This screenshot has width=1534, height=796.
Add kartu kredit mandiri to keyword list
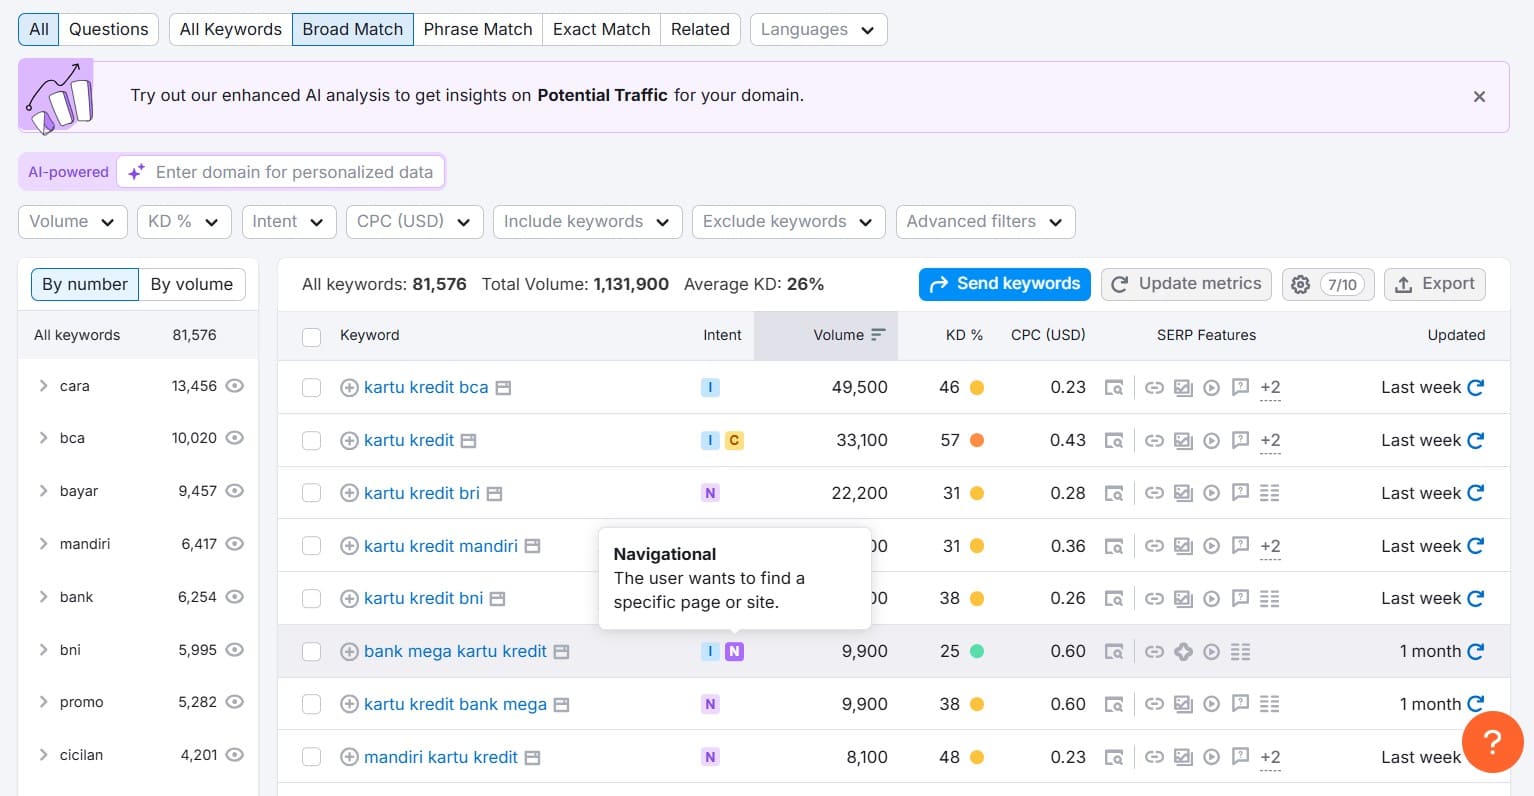pyautogui.click(x=349, y=546)
